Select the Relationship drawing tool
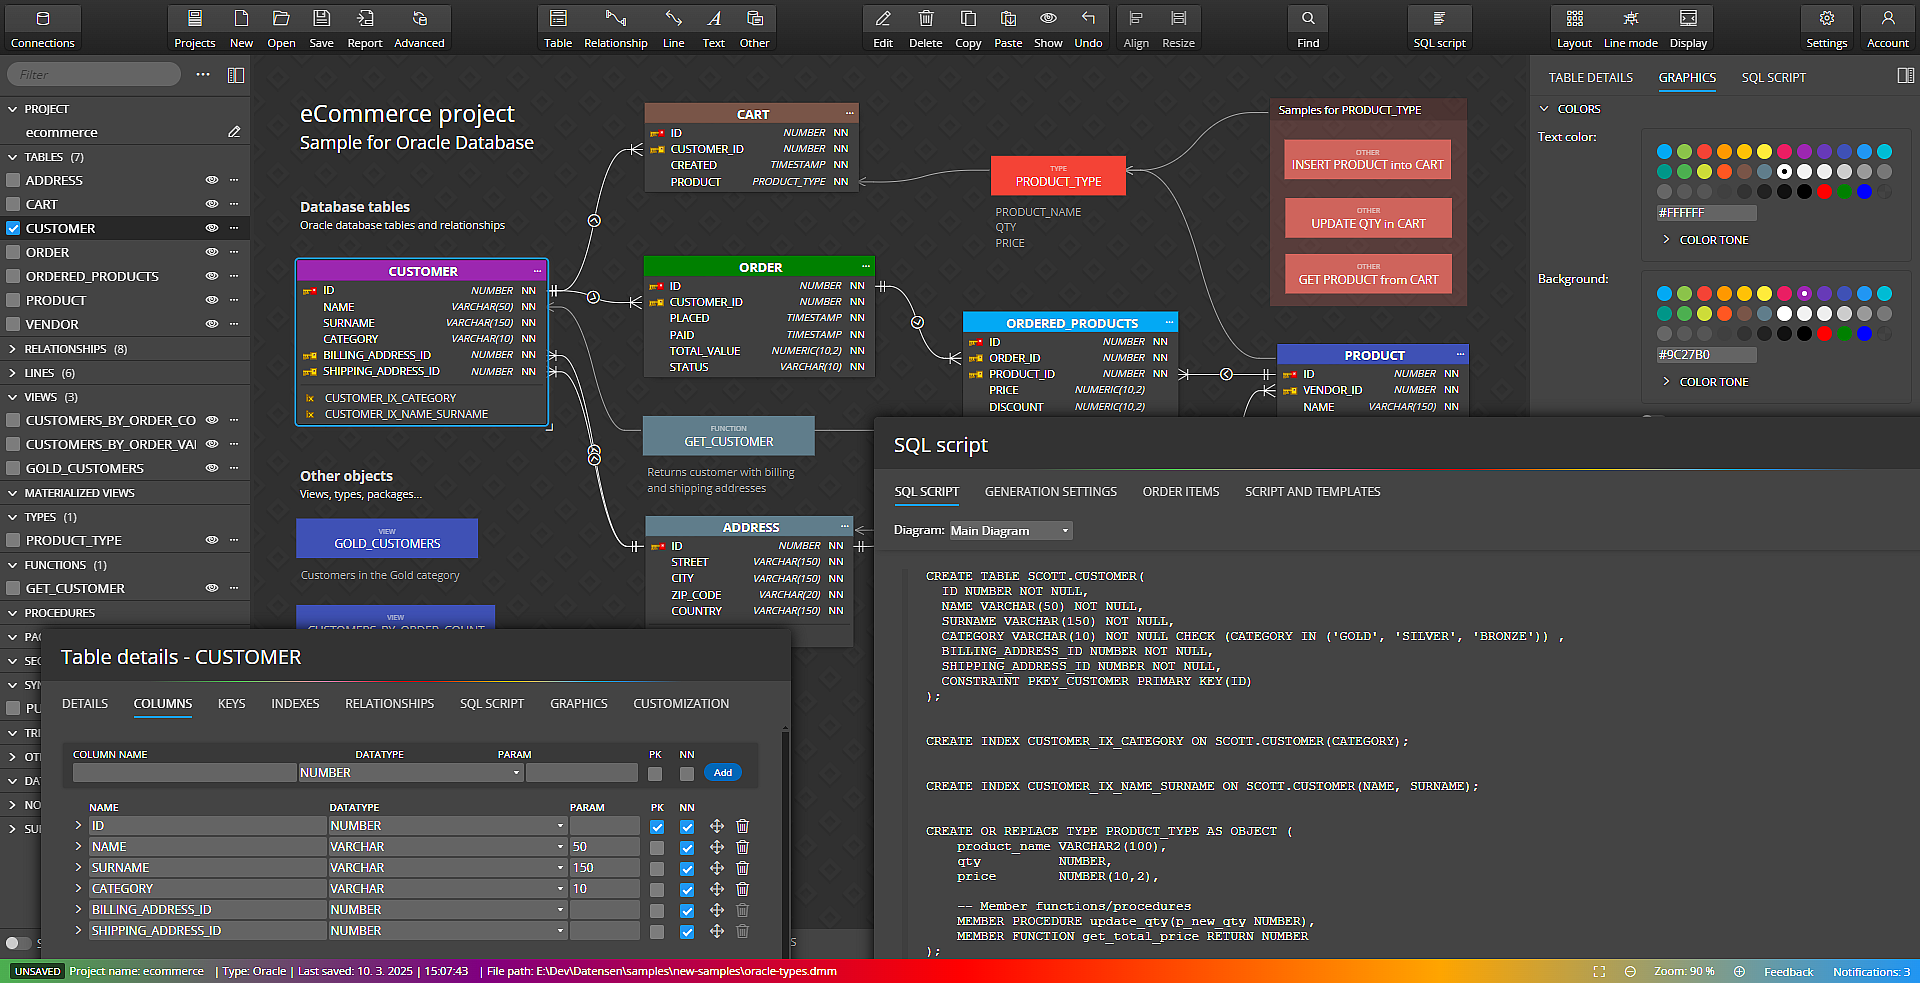The image size is (1920, 983). pos(616,27)
